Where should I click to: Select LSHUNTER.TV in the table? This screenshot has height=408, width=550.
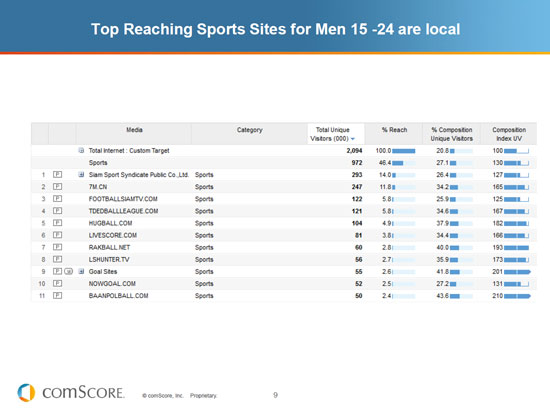[x=109, y=259]
